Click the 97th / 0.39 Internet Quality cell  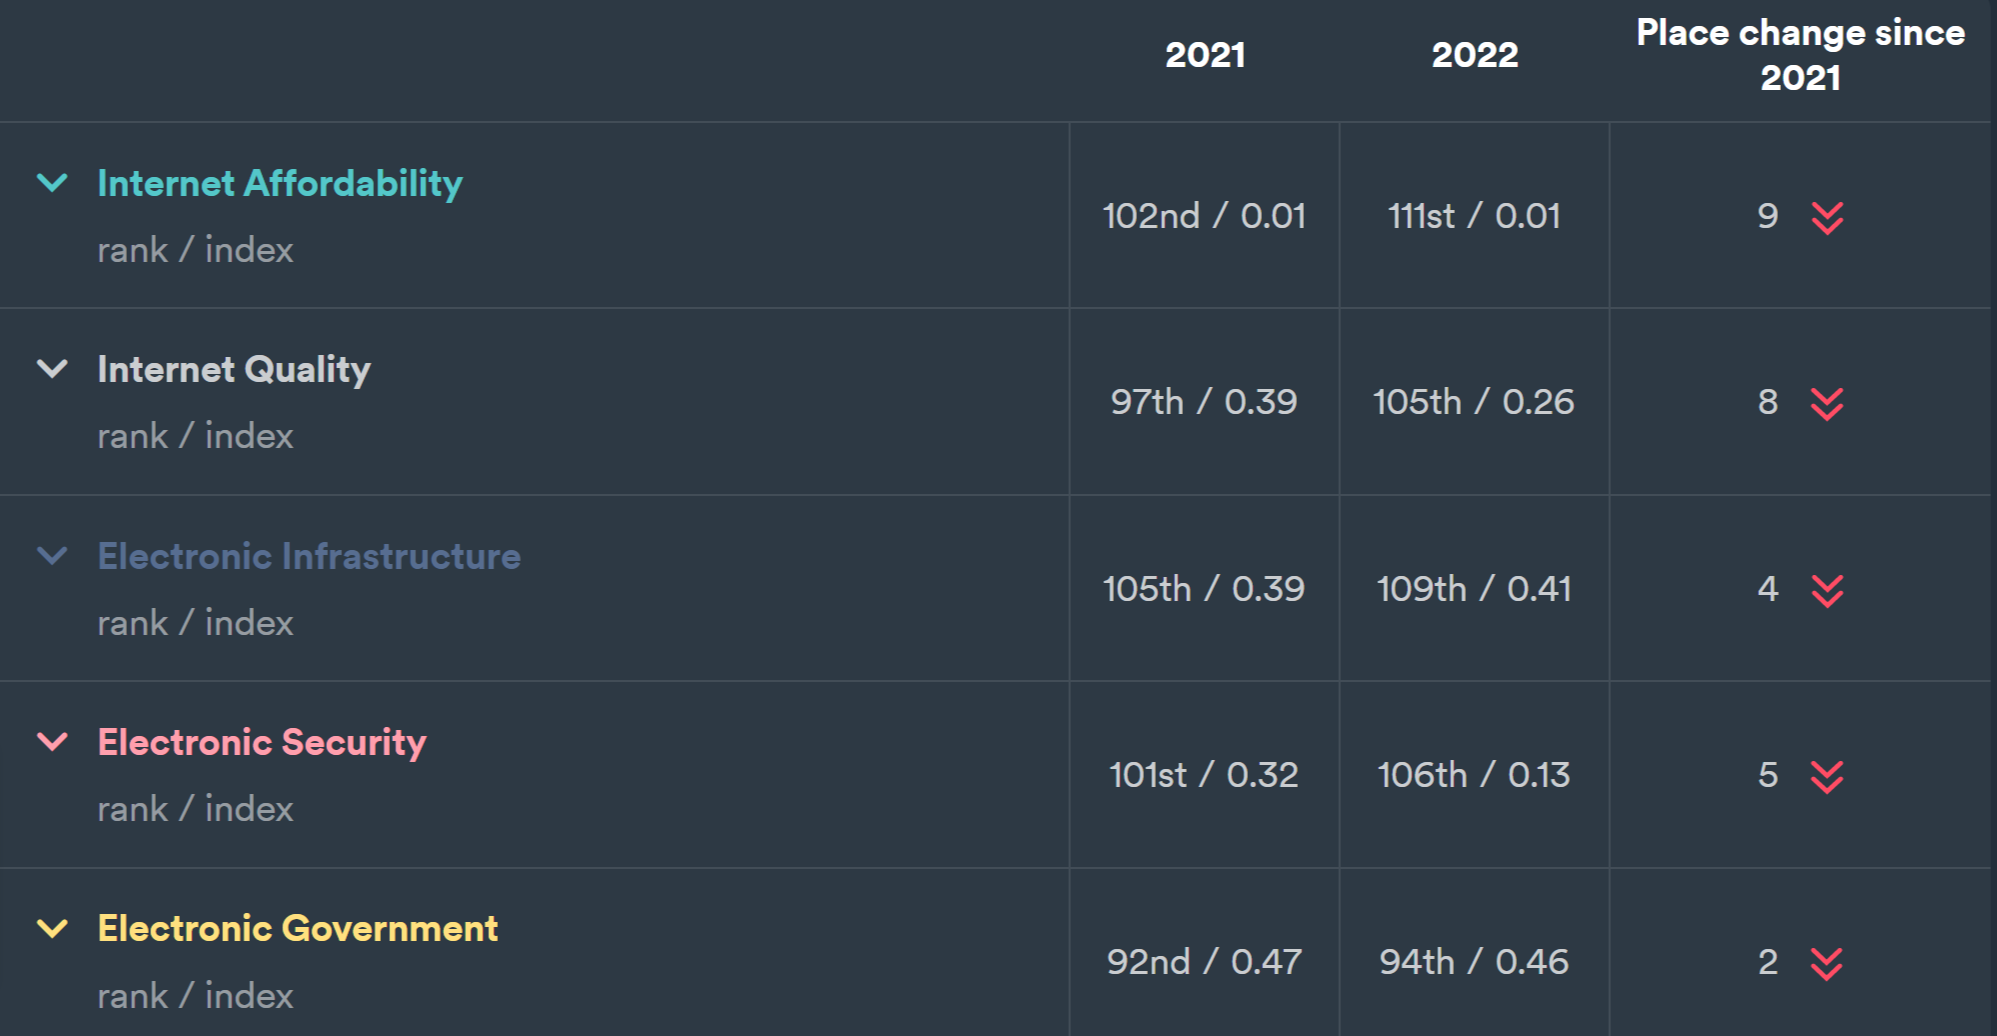coord(1204,402)
